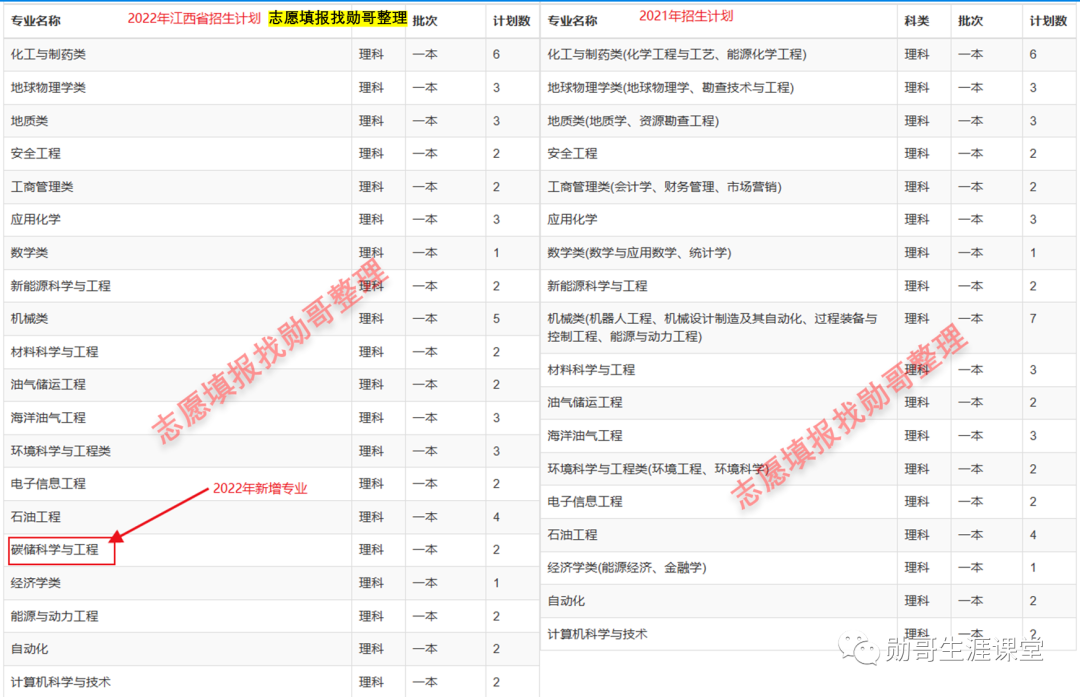Click the 计划数 header of the 2021 table

coord(1048,21)
